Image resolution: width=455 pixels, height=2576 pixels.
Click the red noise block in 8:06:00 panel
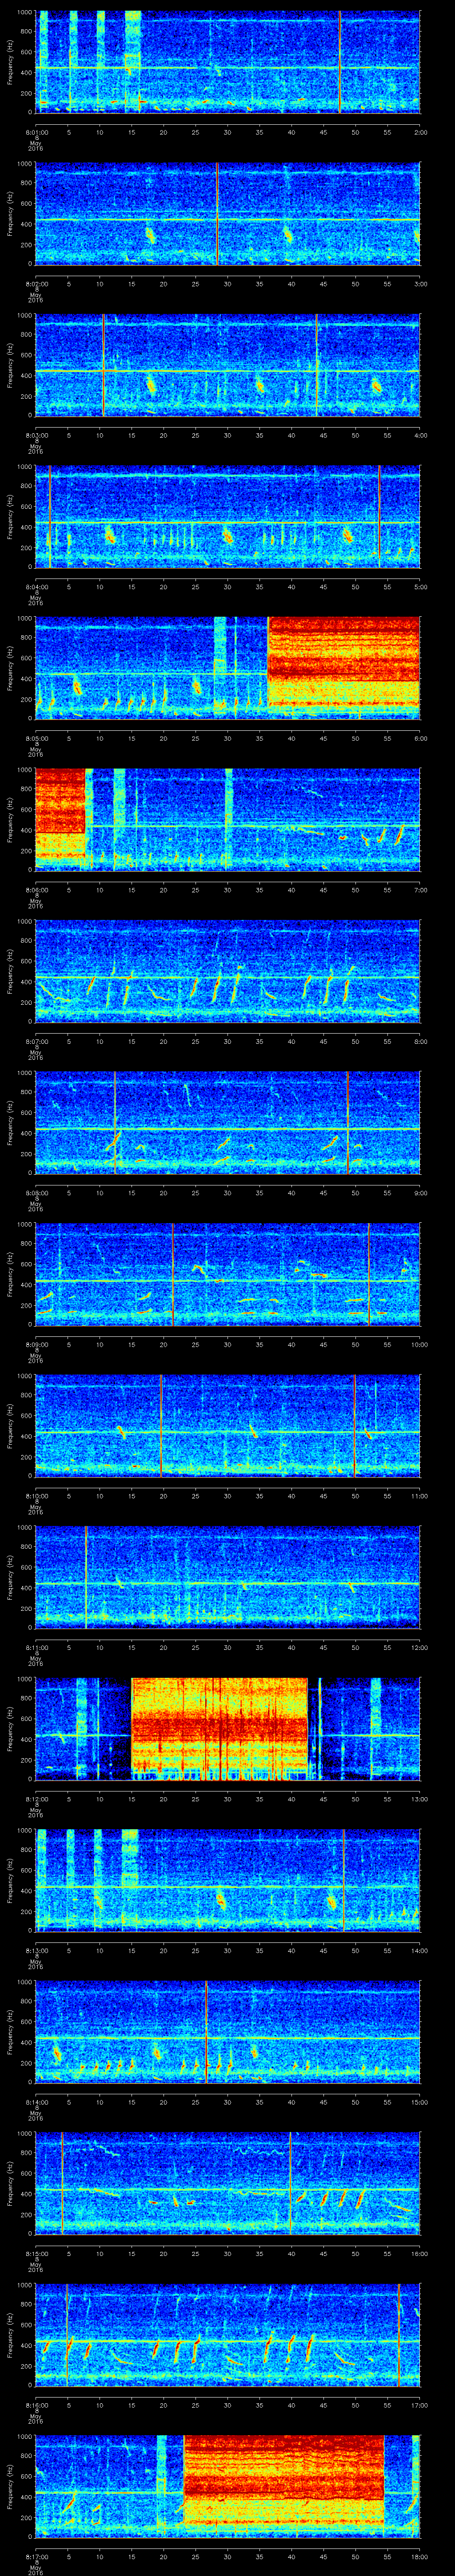60,819
